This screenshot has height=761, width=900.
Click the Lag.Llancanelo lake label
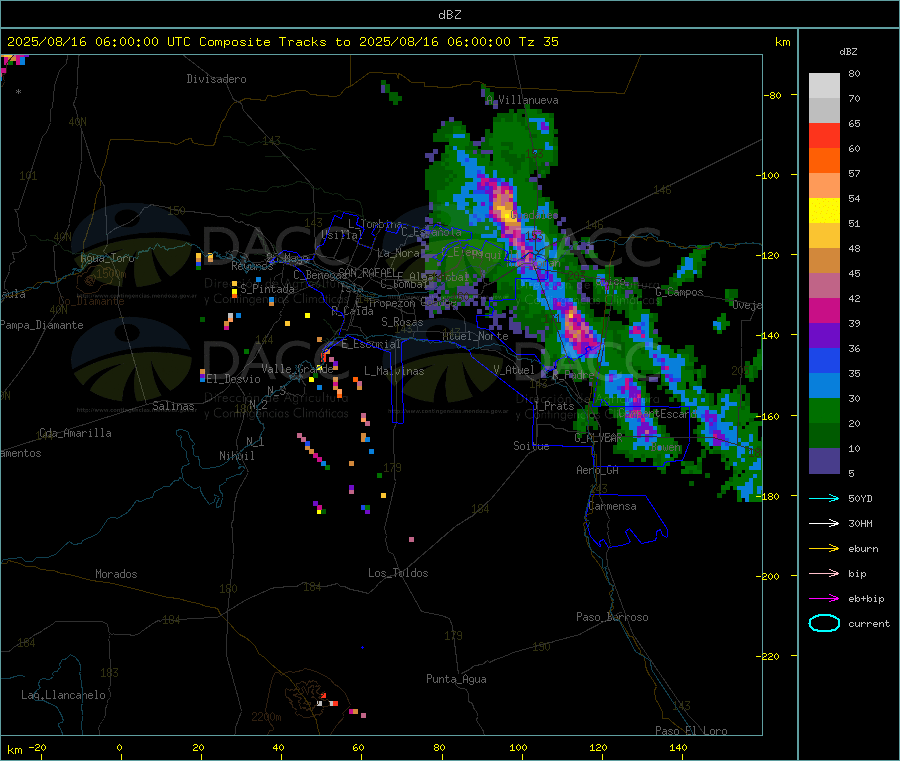click(x=64, y=695)
